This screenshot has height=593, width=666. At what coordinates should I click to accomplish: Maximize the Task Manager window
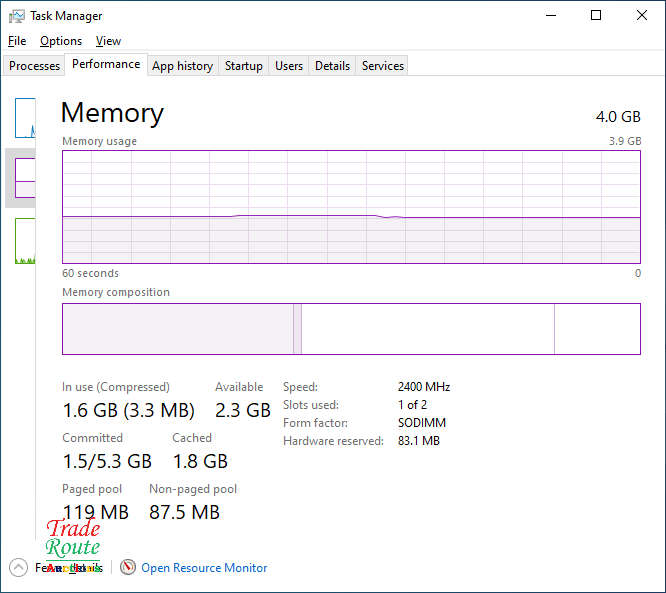pos(596,16)
